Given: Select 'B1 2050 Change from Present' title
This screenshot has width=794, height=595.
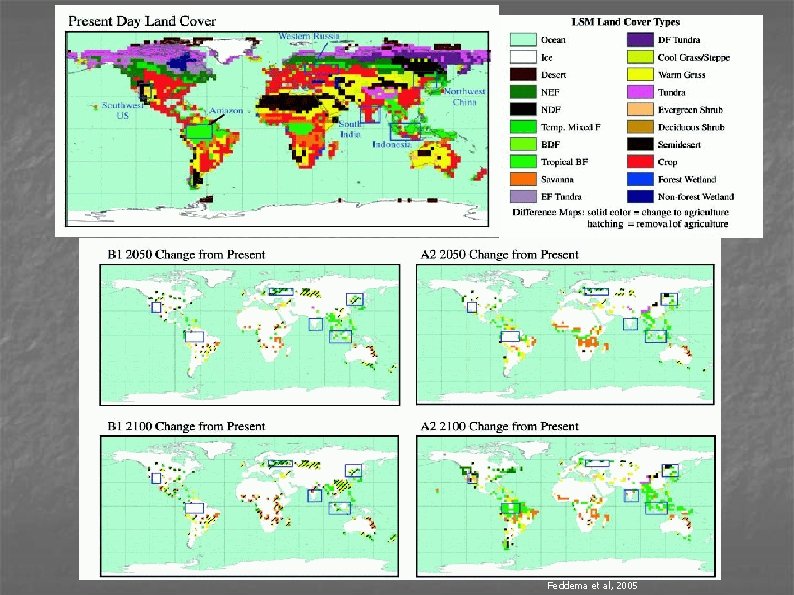Looking at the screenshot, I should coord(186,255).
